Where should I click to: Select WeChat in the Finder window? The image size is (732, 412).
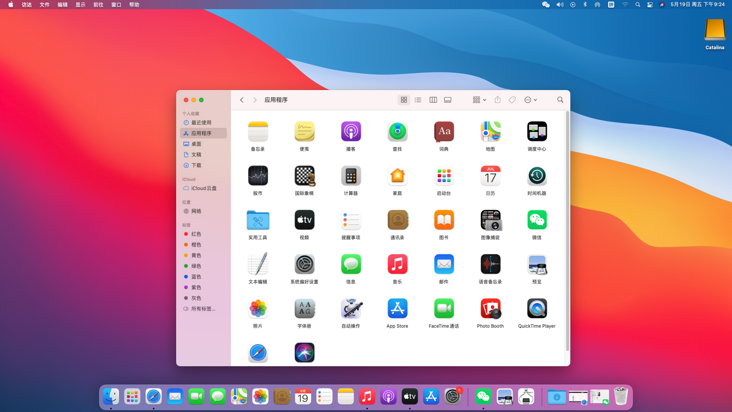coord(537,220)
